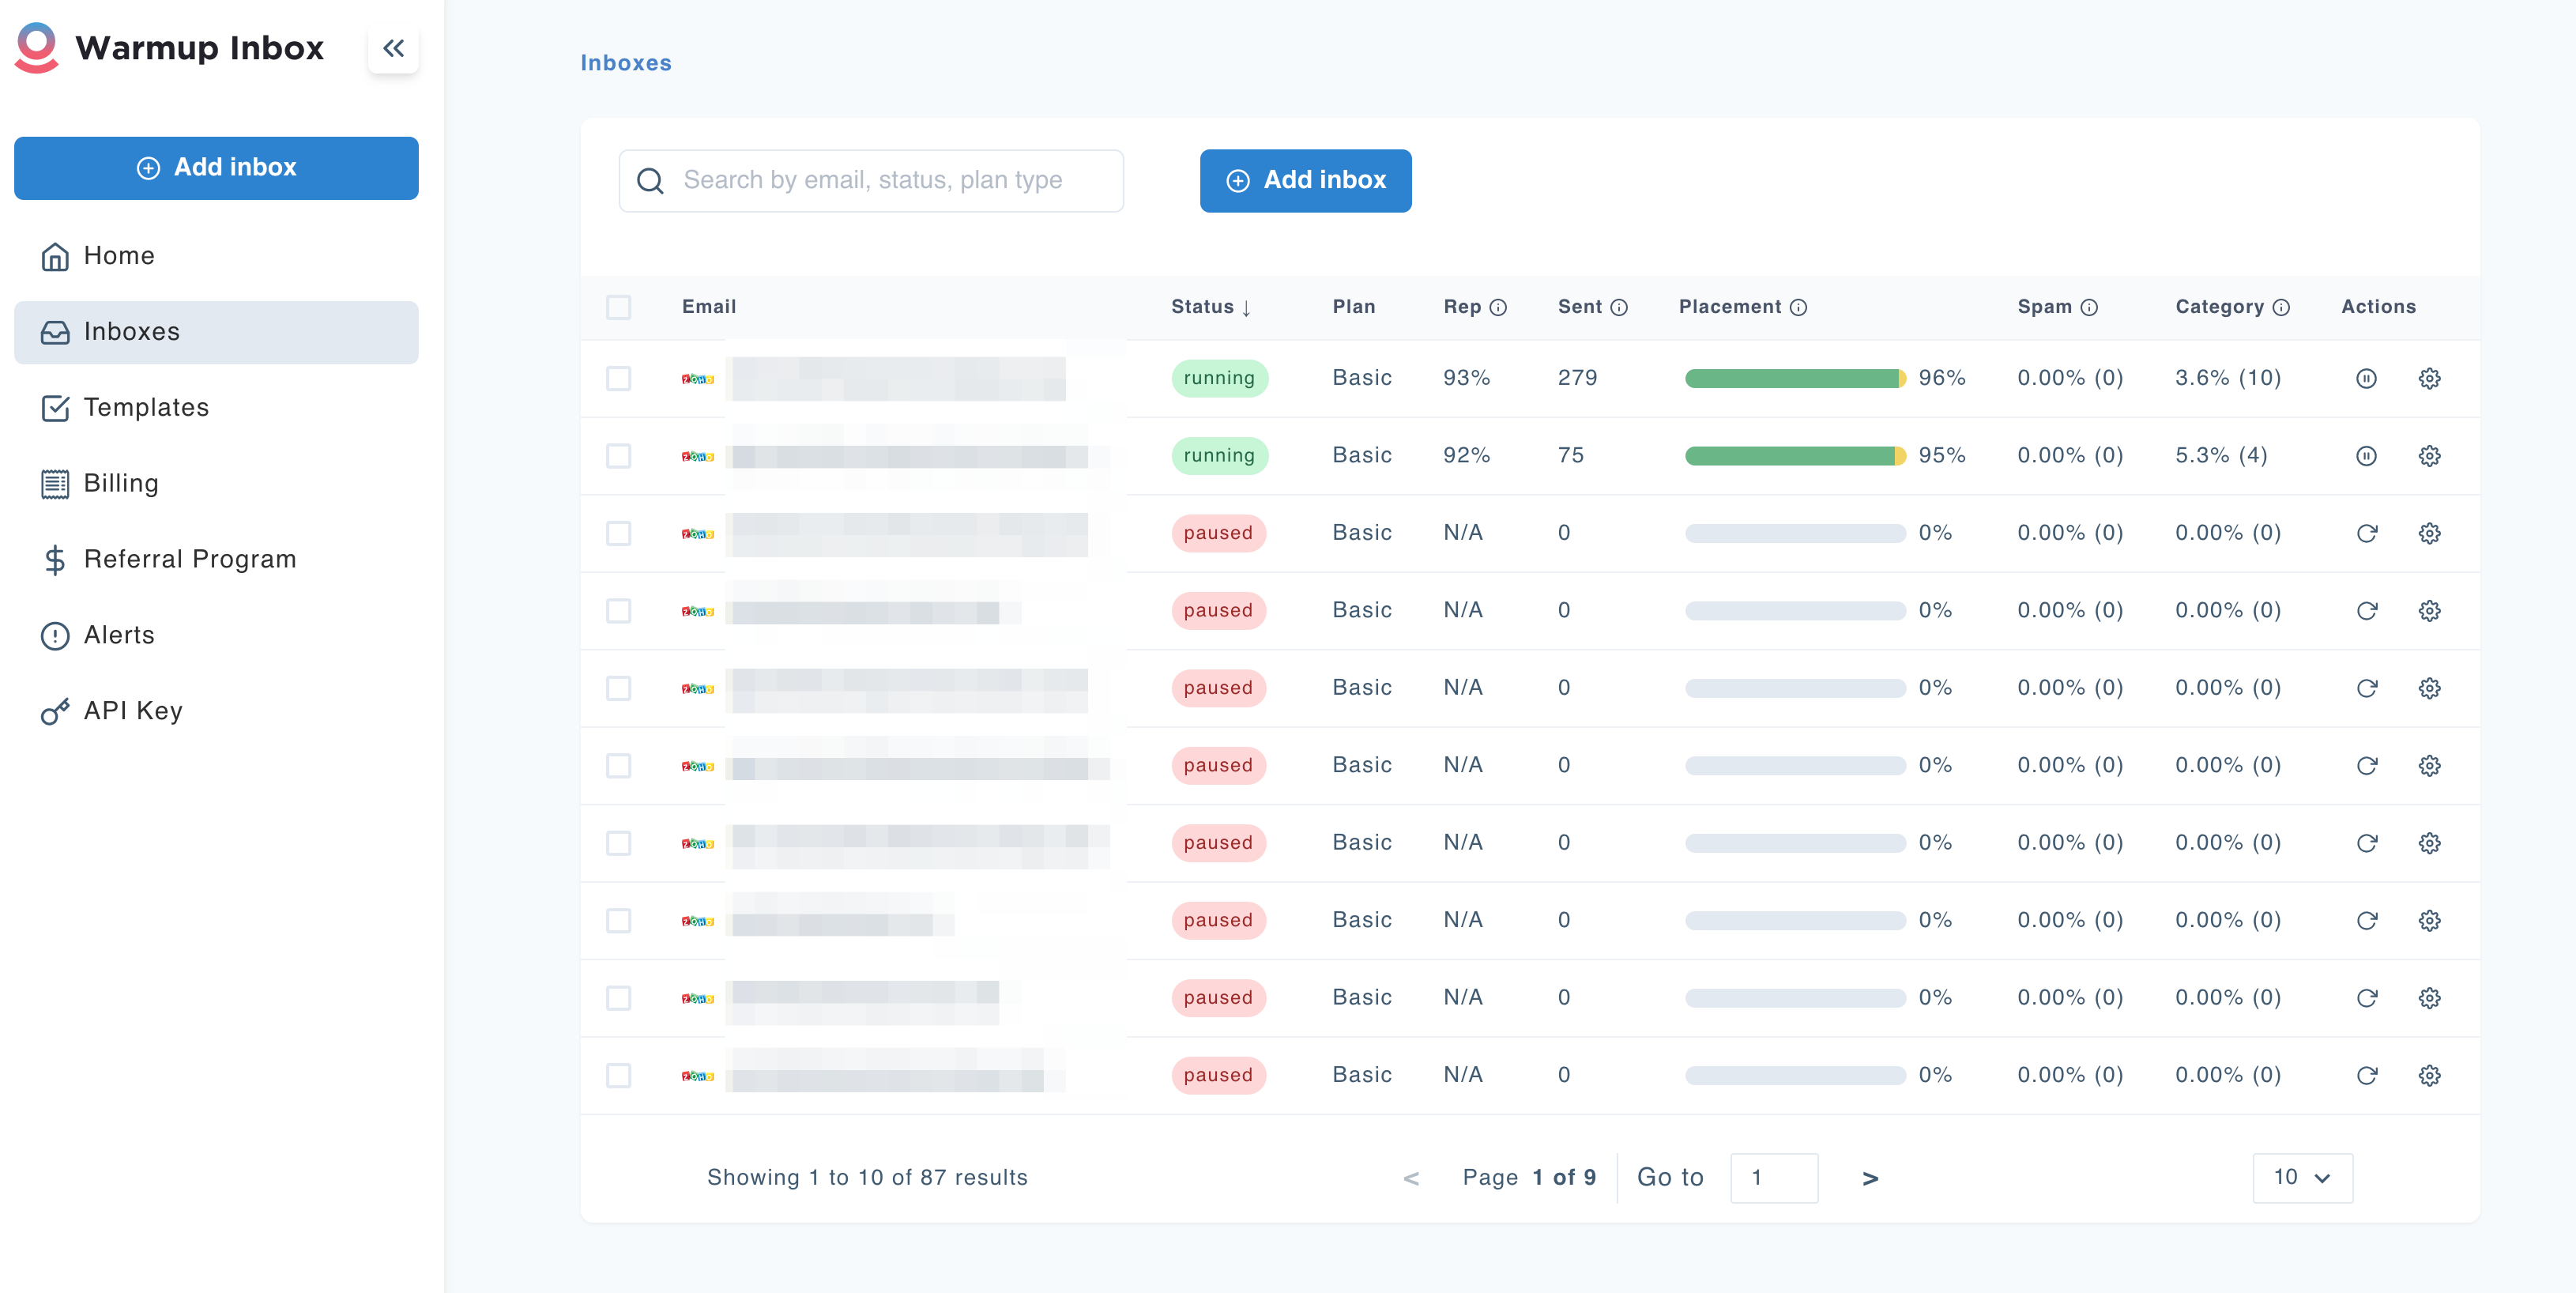Show info tooltip for Category column
This screenshot has height=1293, width=2576.
tap(2280, 307)
